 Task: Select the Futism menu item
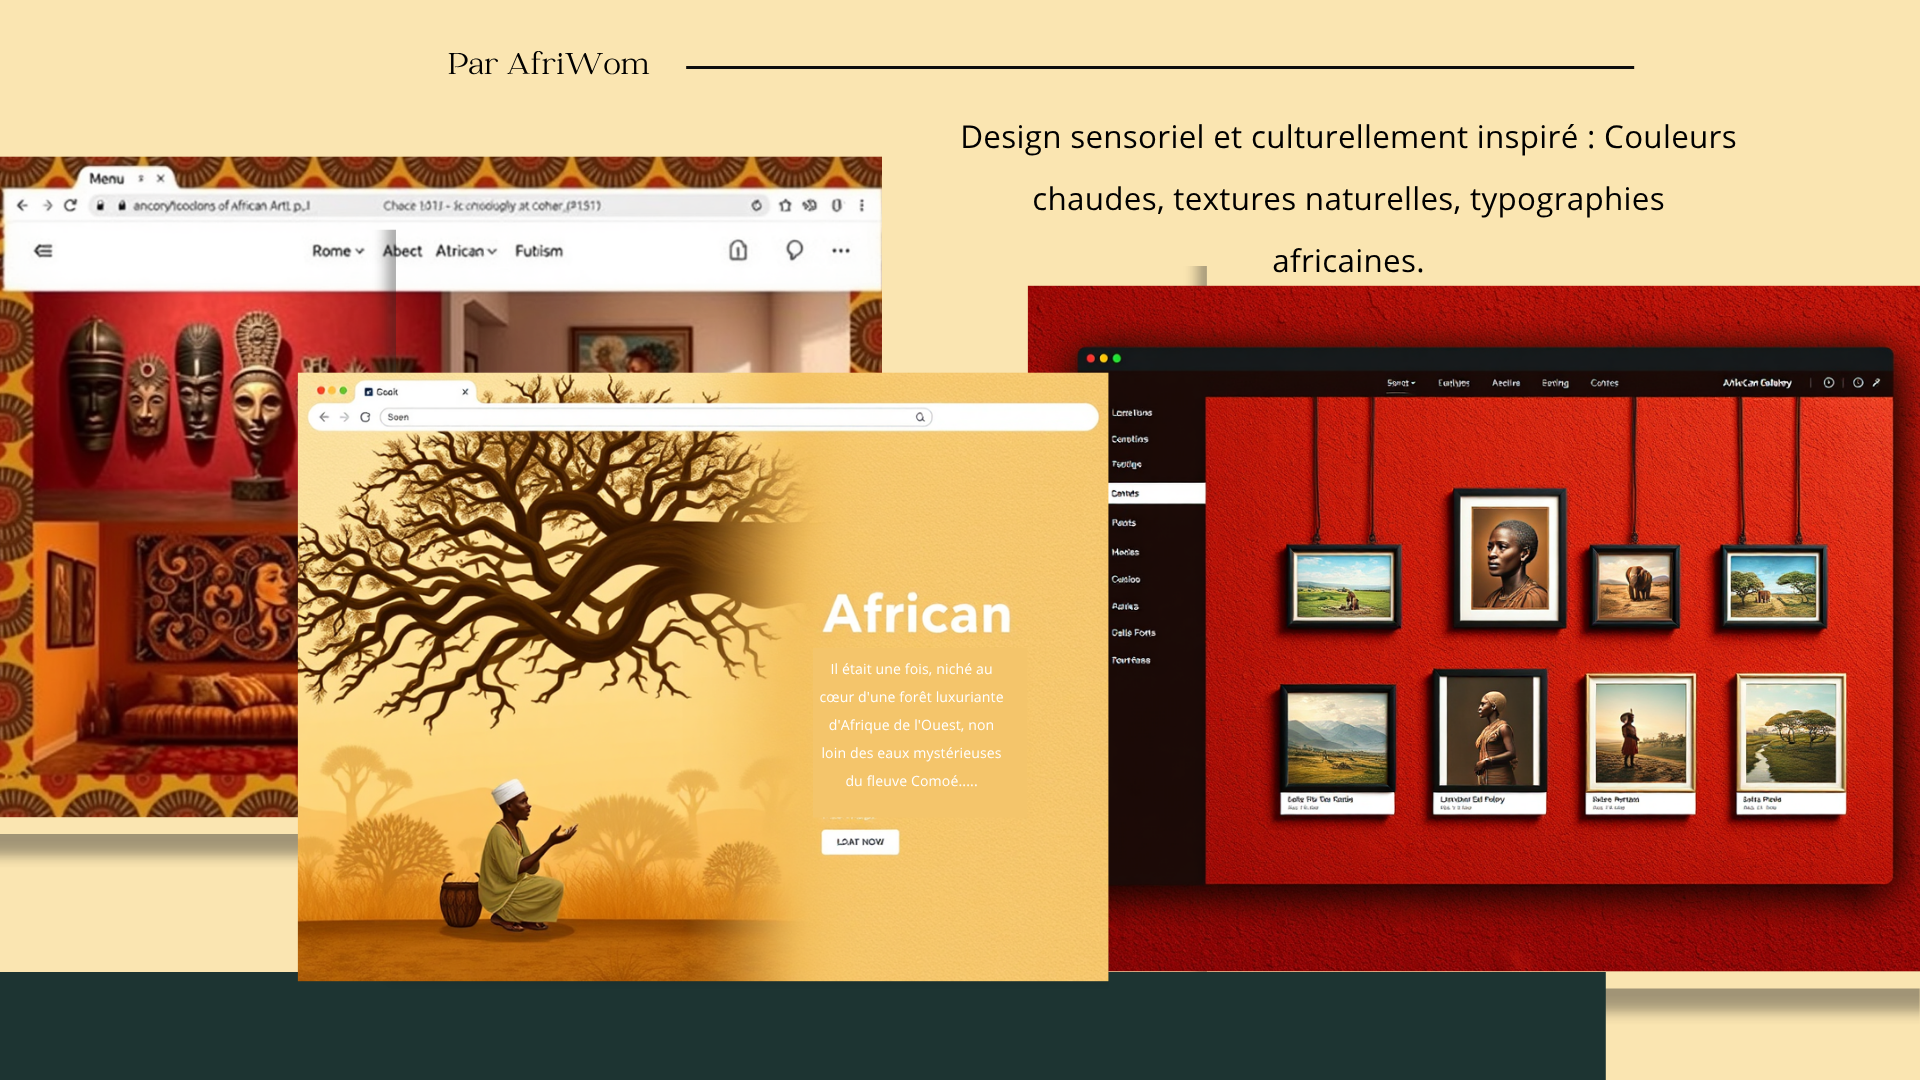(539, 251)
